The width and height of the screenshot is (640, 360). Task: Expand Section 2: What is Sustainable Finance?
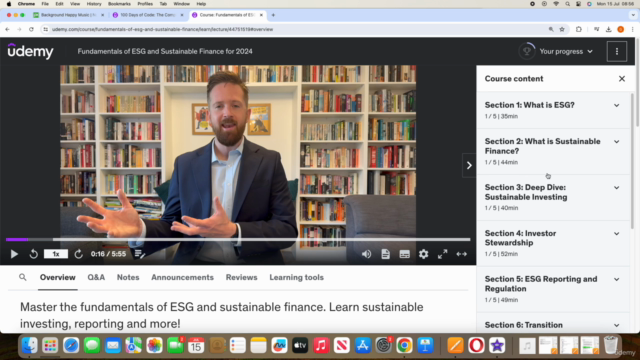click(x=553, y=151)
